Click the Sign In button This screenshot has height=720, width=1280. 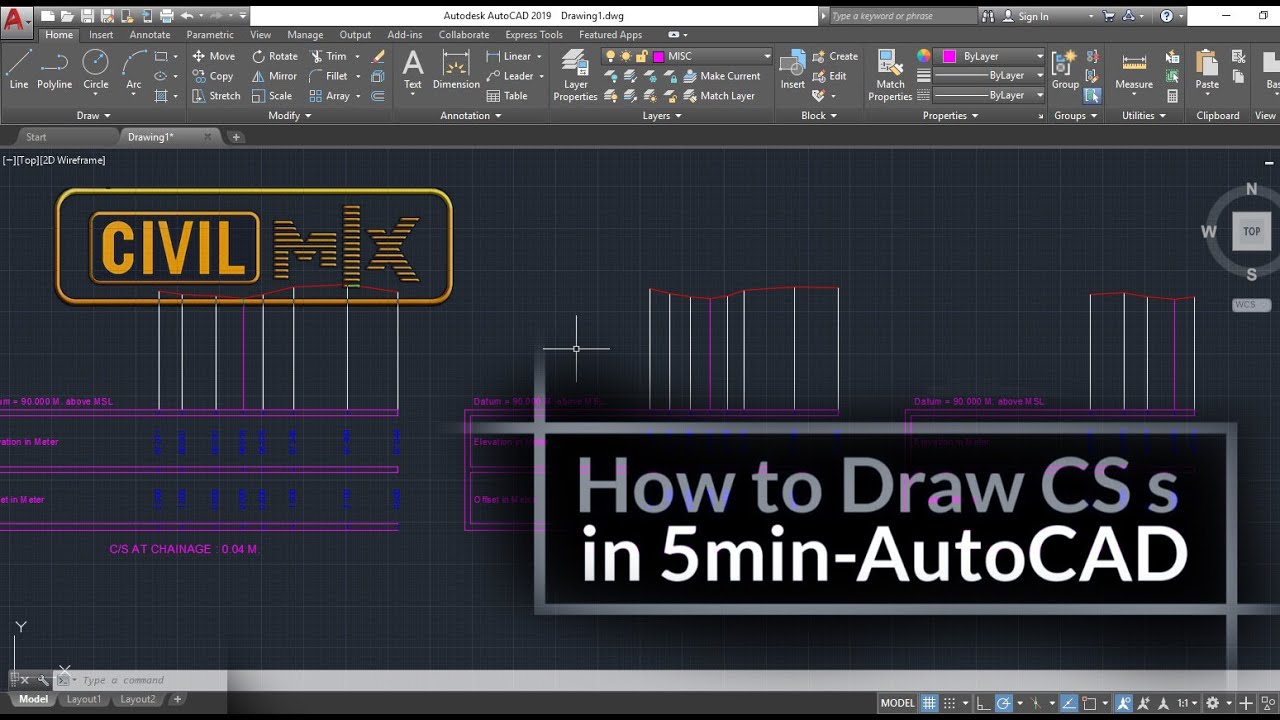(x=1024, y=16)
